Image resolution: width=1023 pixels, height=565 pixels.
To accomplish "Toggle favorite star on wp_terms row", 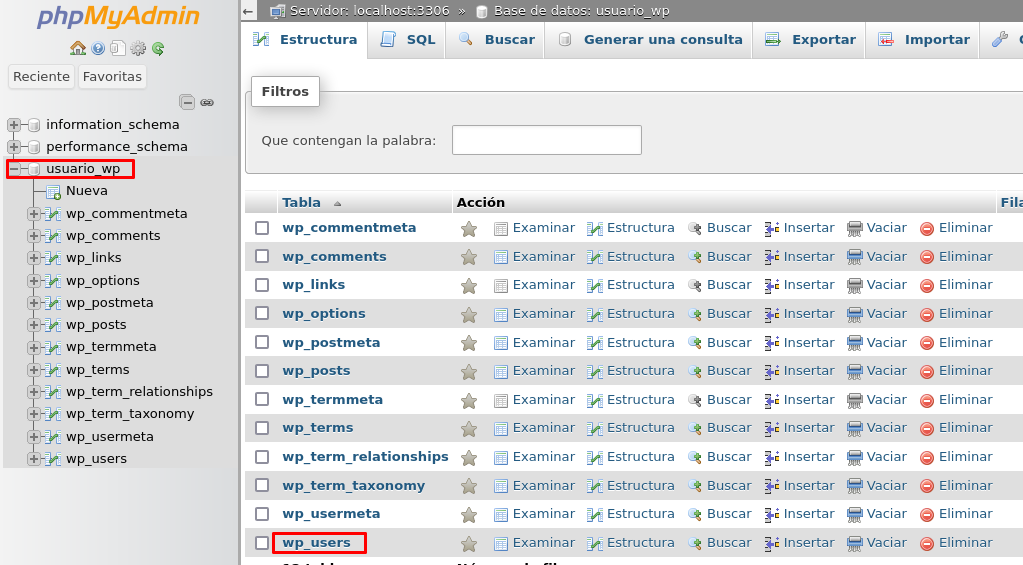I will [x=468, y=429].
